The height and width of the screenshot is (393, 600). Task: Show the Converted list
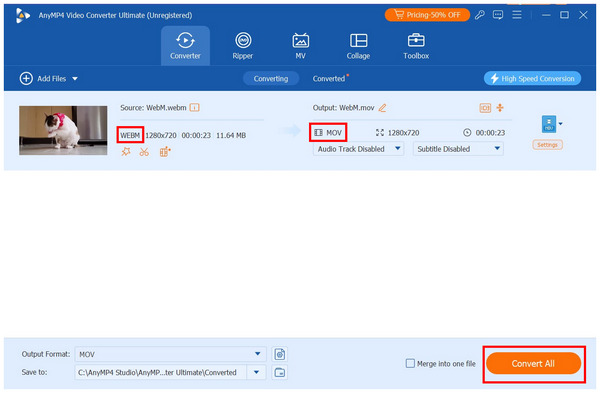pyautogui.click(x=329, y=78)
